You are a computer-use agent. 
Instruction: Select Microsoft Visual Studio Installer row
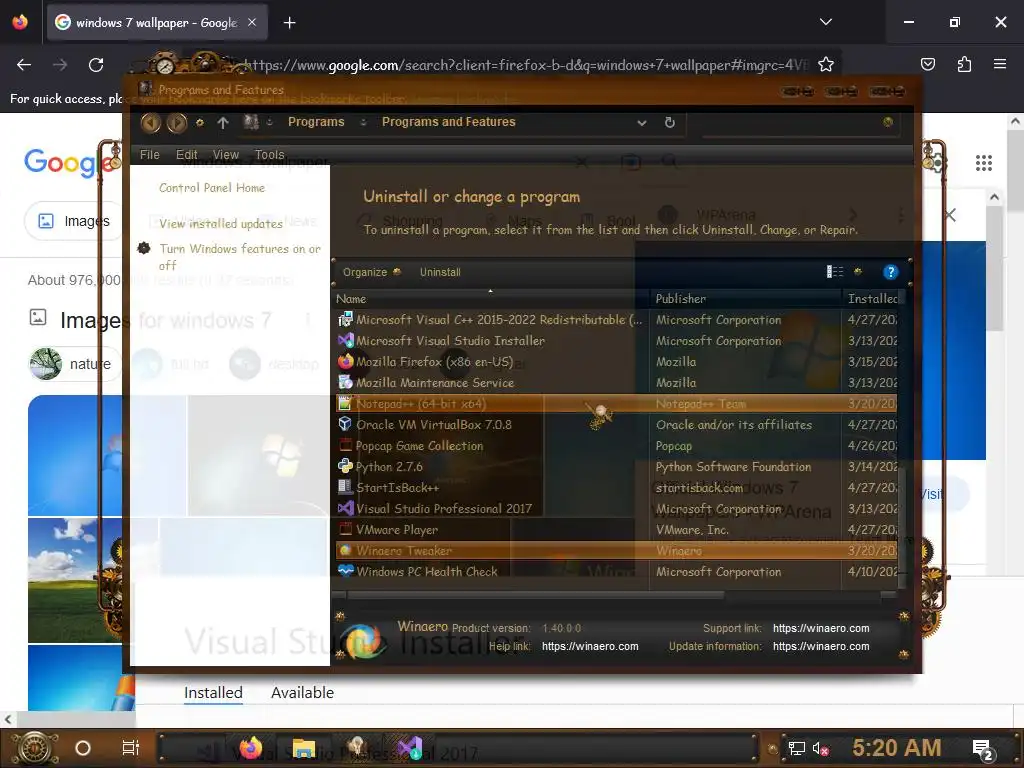(616, 341)
